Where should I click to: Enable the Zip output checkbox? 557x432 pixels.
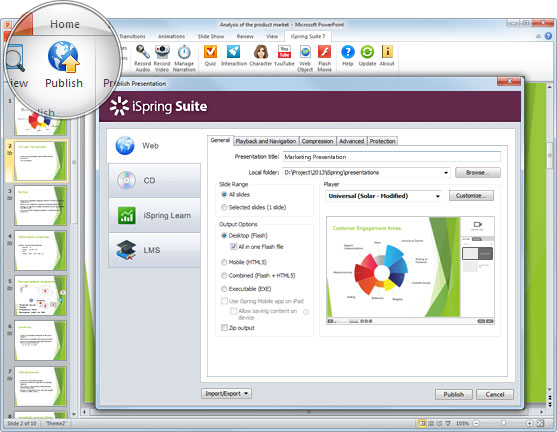(x=224, y=328)
